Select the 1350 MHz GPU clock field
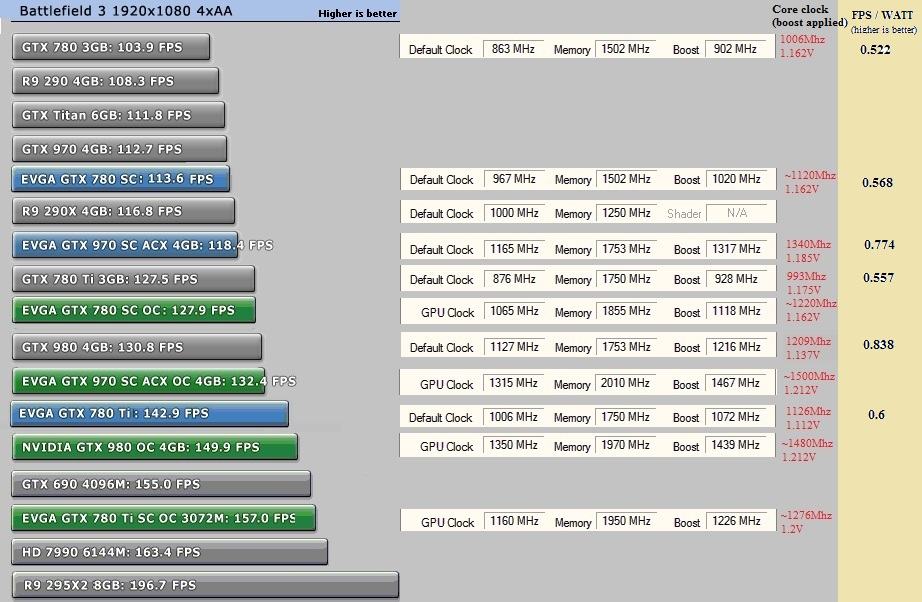This screenshot has width=922, height=602. tap(513, 446)
